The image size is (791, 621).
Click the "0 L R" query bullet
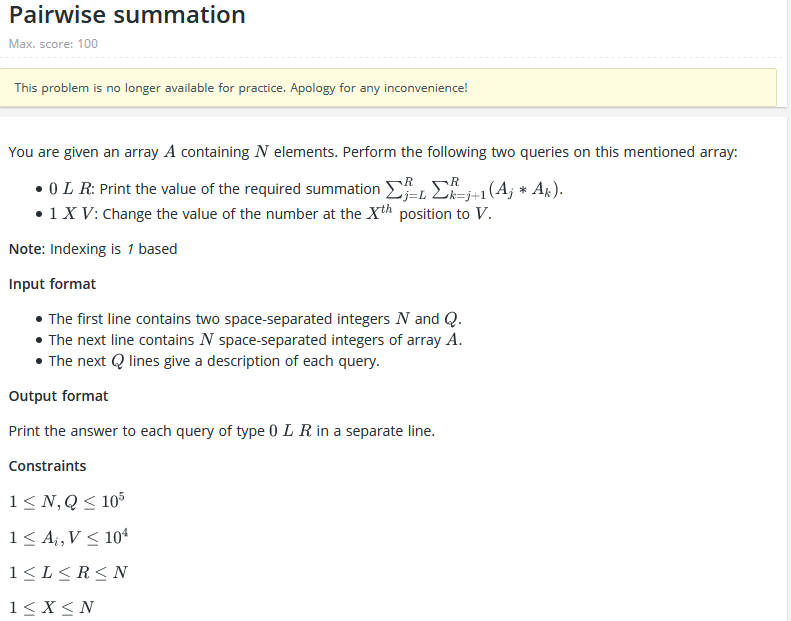[306, 189]
